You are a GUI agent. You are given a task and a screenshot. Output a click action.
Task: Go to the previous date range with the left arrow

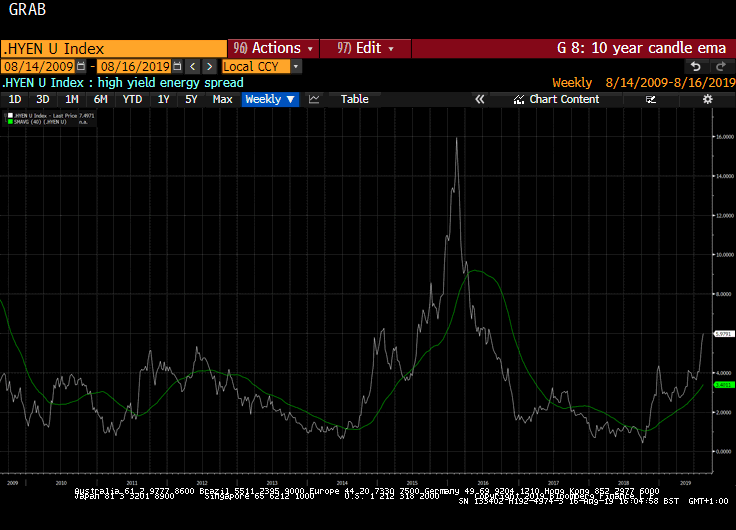pos(192,67)
